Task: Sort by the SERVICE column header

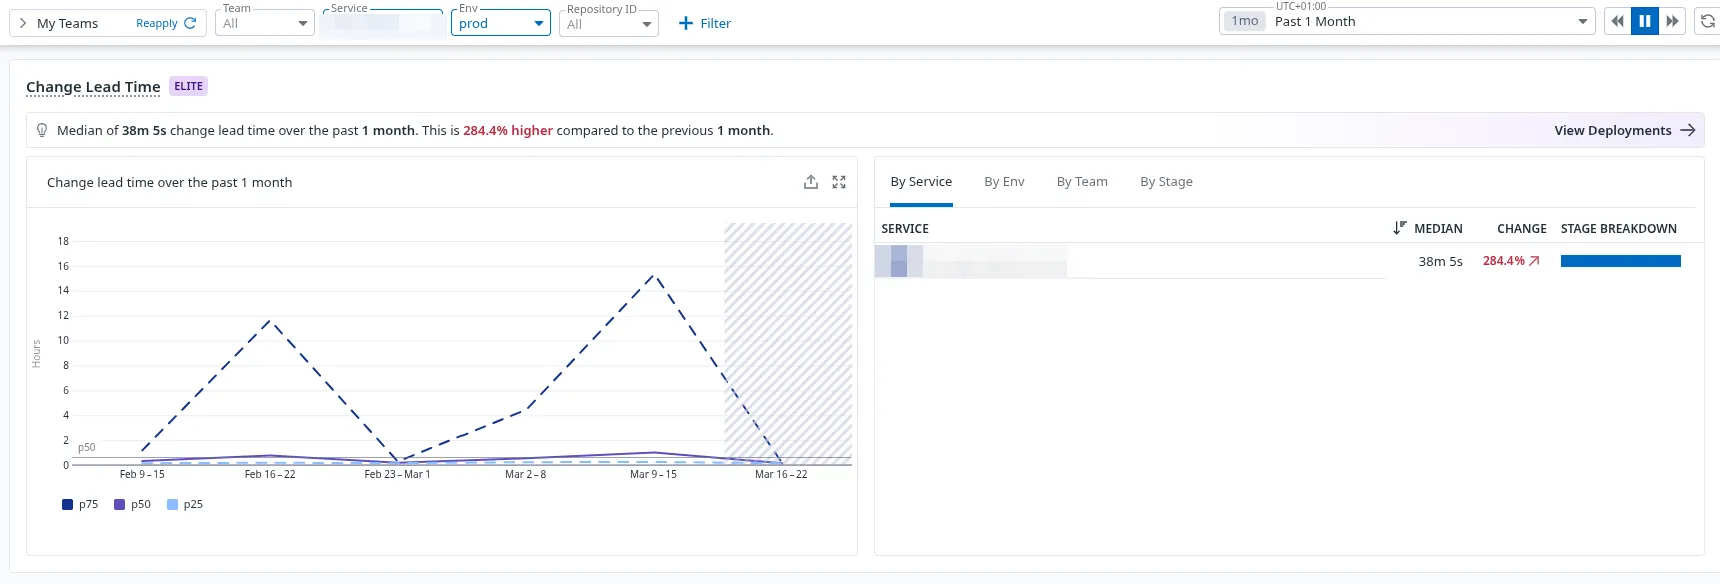Action: coord(905,229)
